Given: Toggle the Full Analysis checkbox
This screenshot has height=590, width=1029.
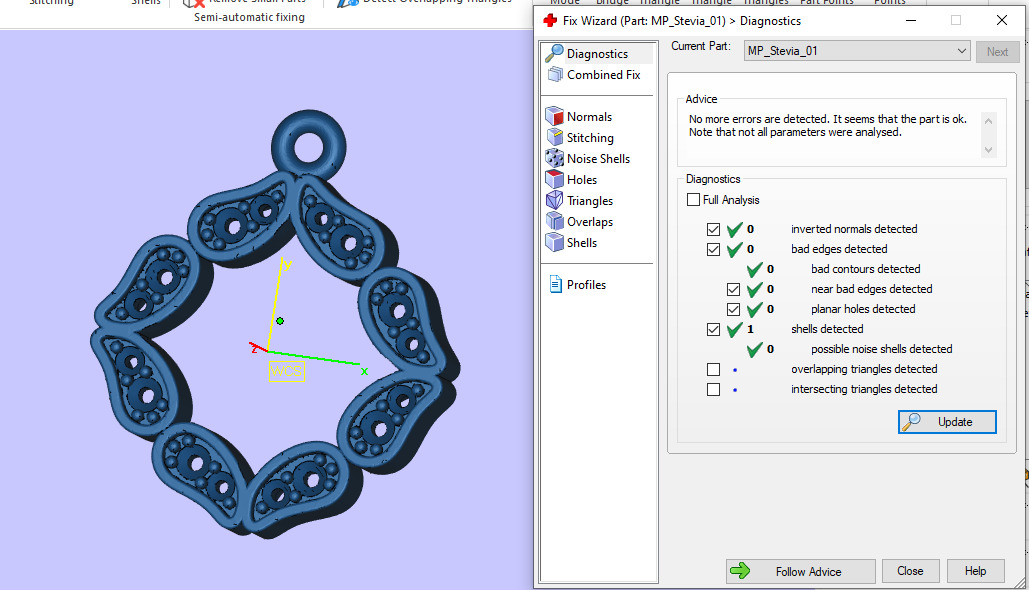Looking at the screenshot, I should 693,200.
